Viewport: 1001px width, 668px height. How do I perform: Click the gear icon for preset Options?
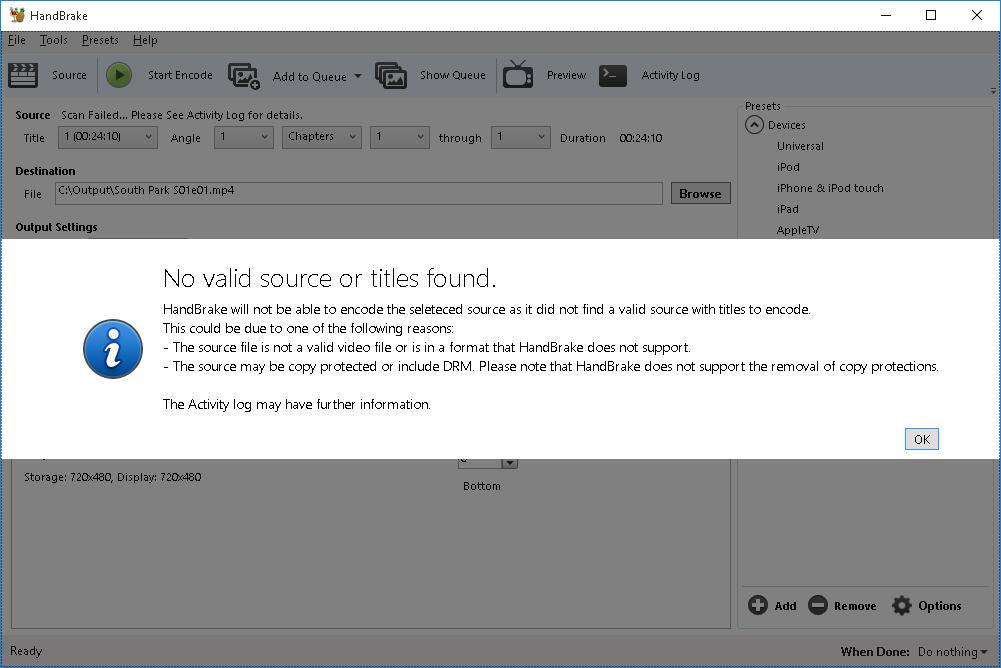(901, 605)
